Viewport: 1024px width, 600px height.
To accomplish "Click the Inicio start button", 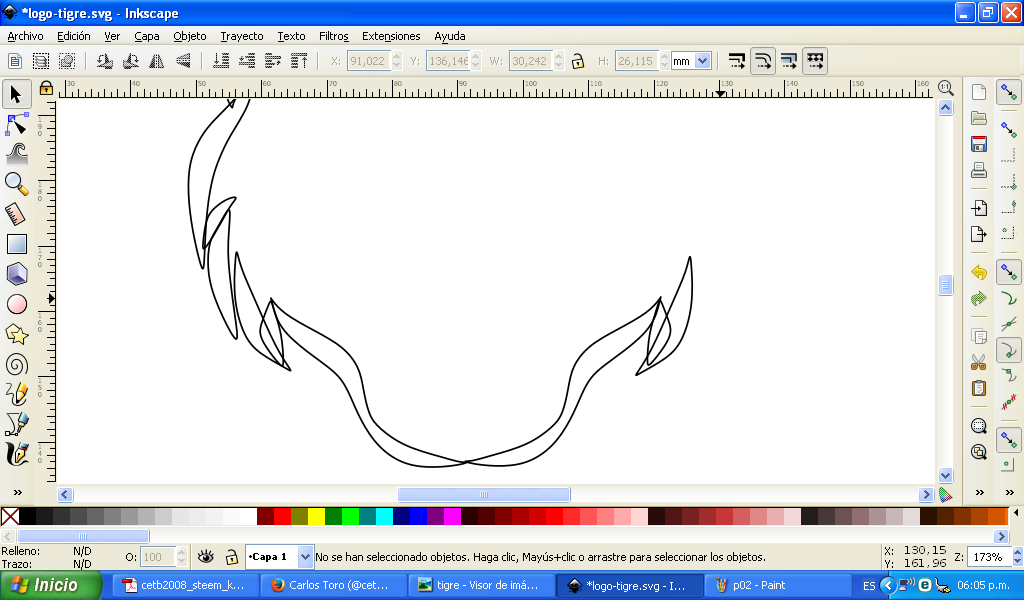I will (51, 585).
